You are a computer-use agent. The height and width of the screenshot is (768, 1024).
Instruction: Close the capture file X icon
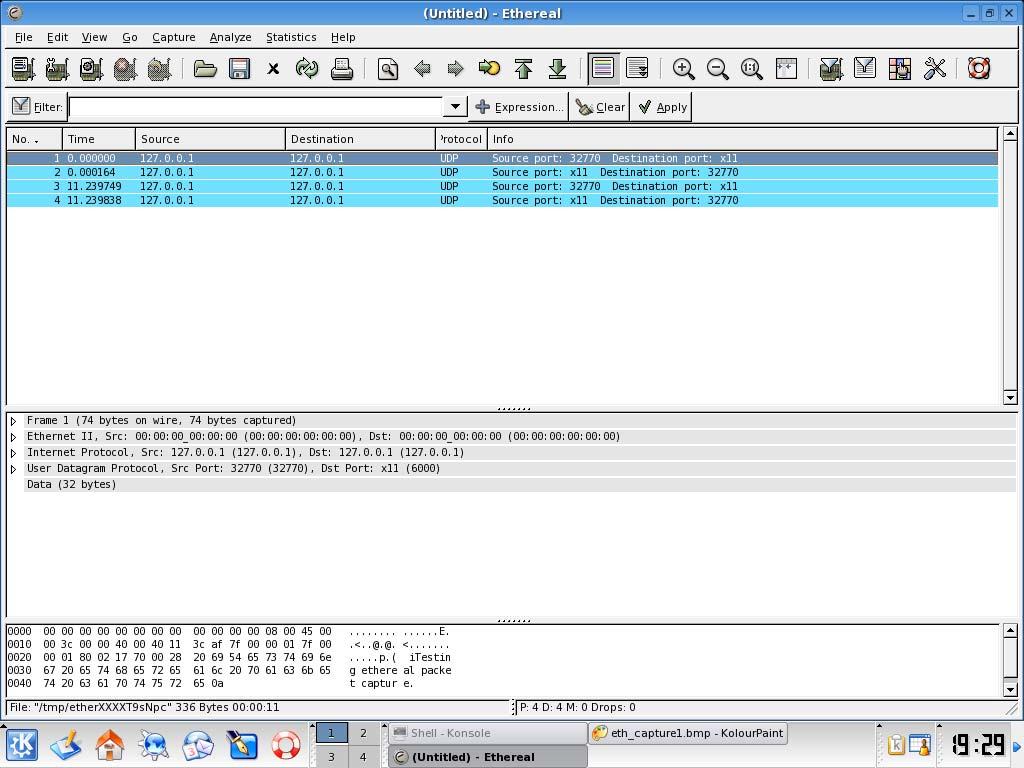273,69
